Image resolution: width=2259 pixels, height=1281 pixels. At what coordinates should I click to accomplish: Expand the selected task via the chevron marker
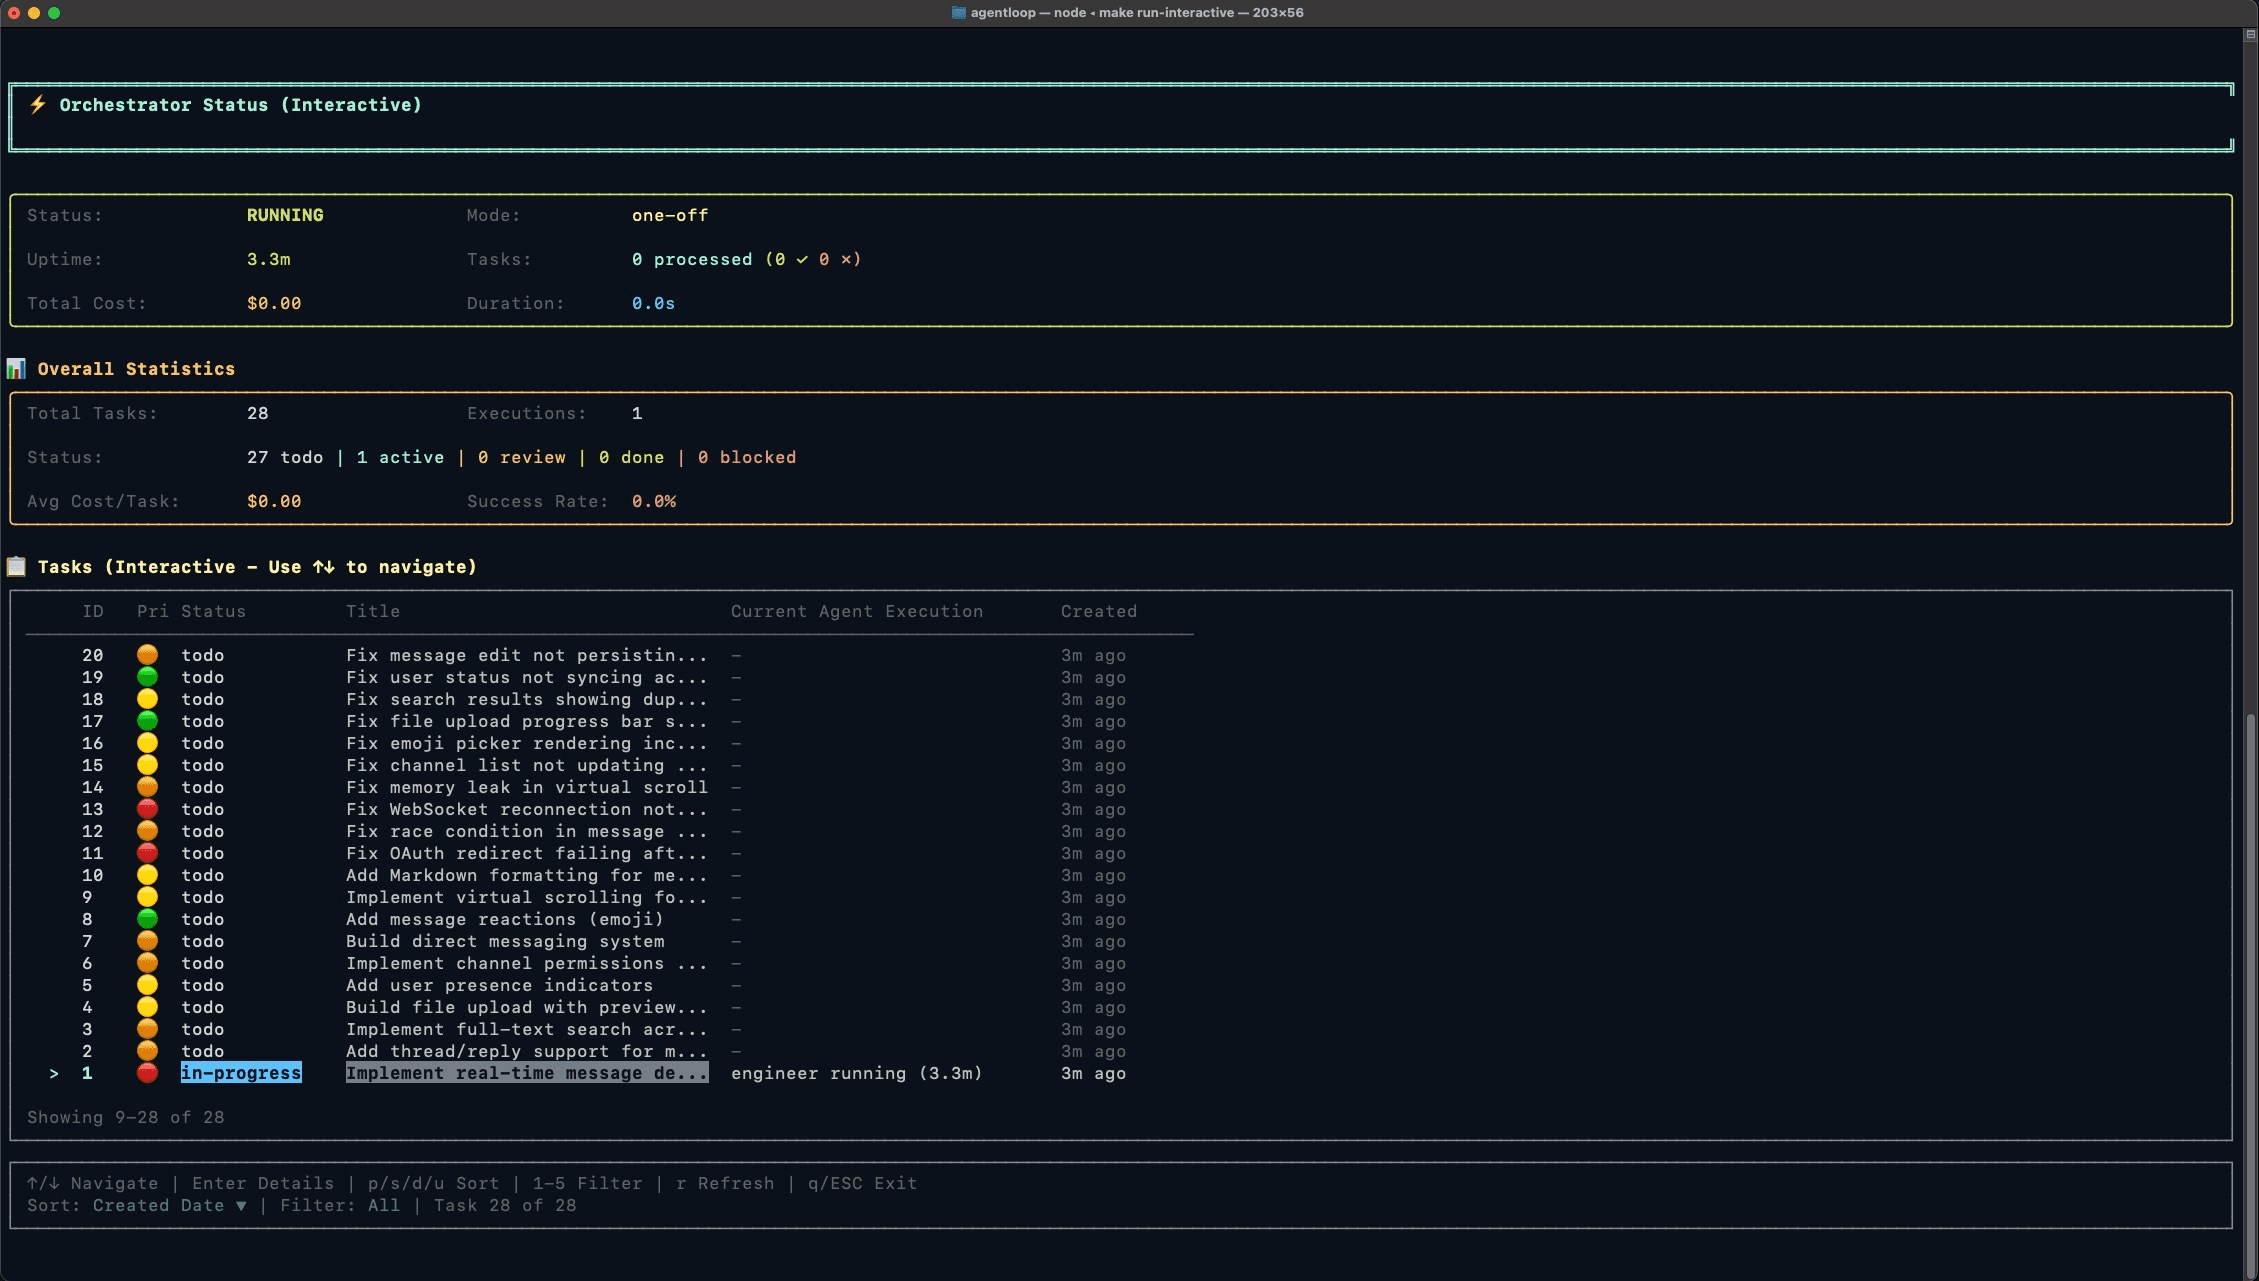54,1073
